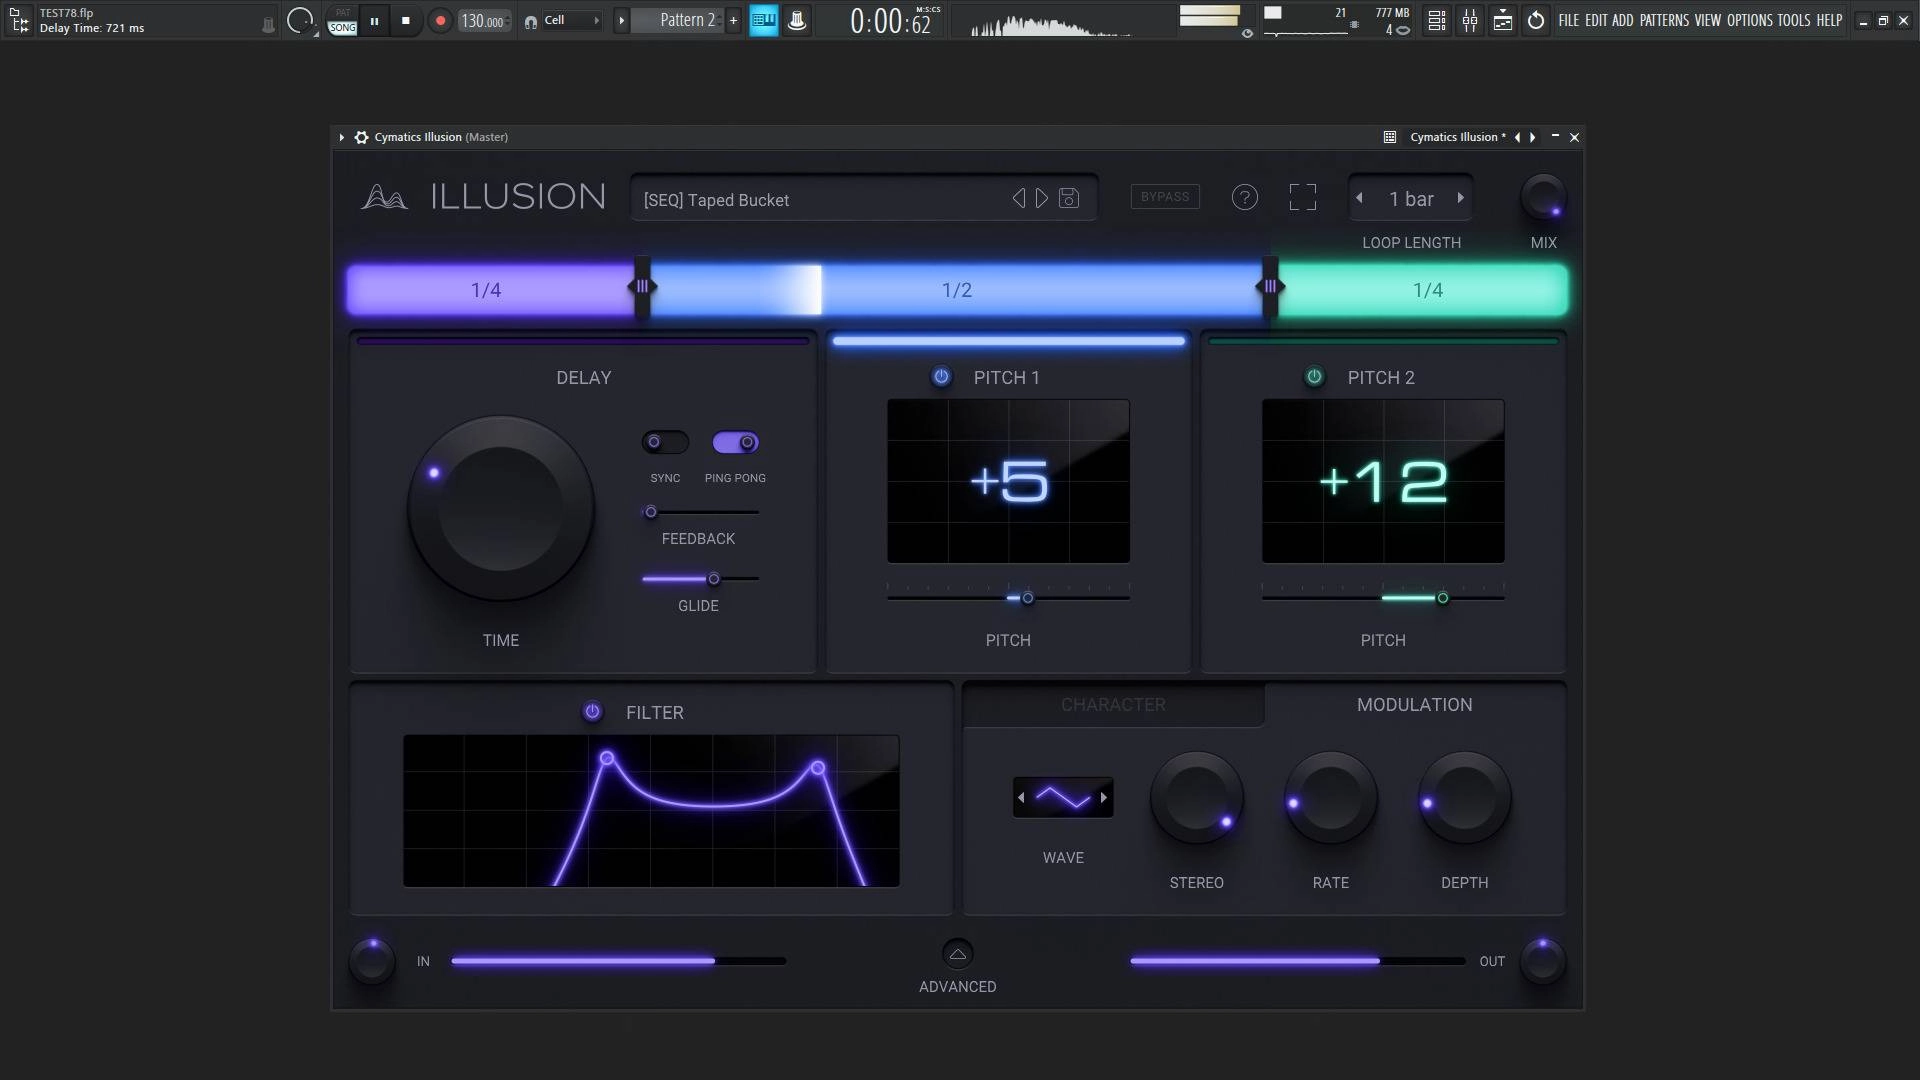Open the FILE menu
1920x1080 pixels.
tap(1568, 20)
